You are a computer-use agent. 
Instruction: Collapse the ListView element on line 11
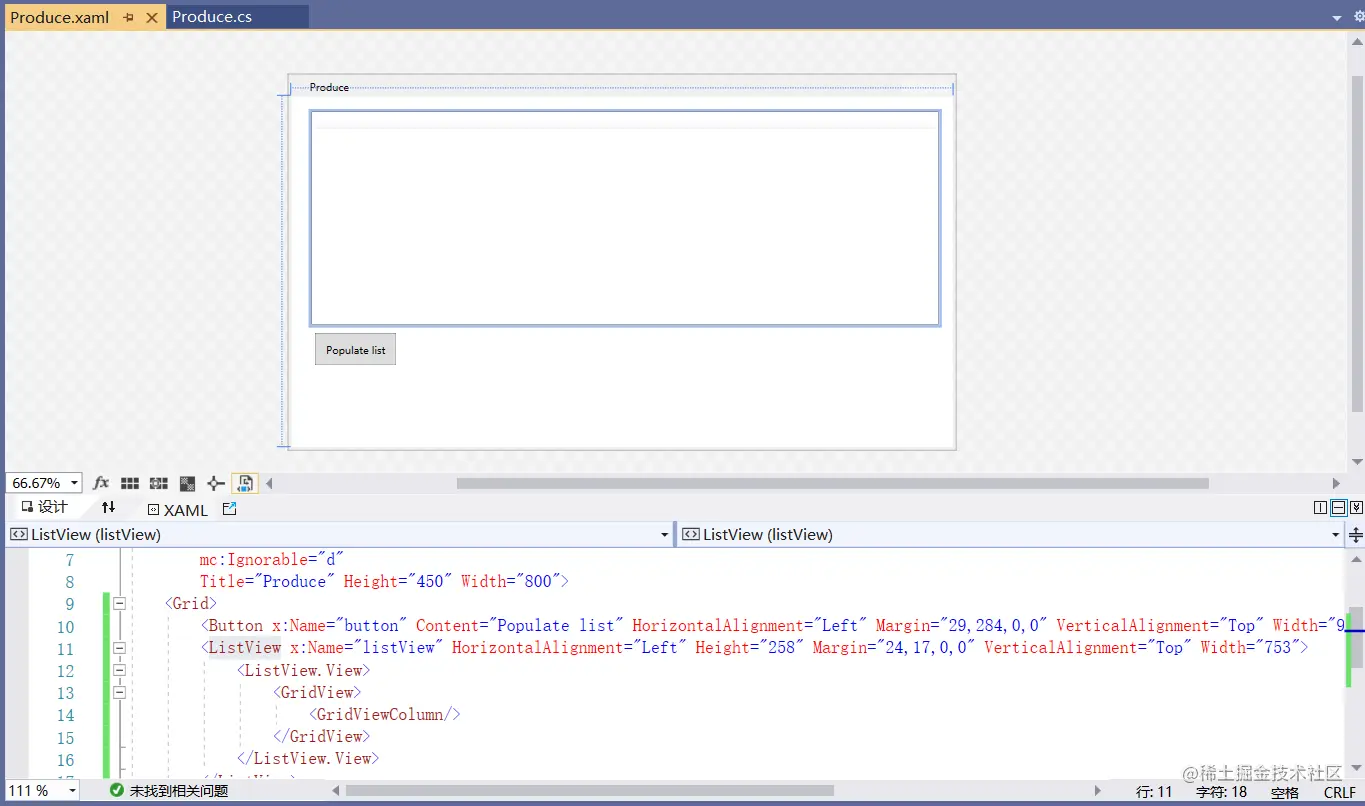[120, 648]
